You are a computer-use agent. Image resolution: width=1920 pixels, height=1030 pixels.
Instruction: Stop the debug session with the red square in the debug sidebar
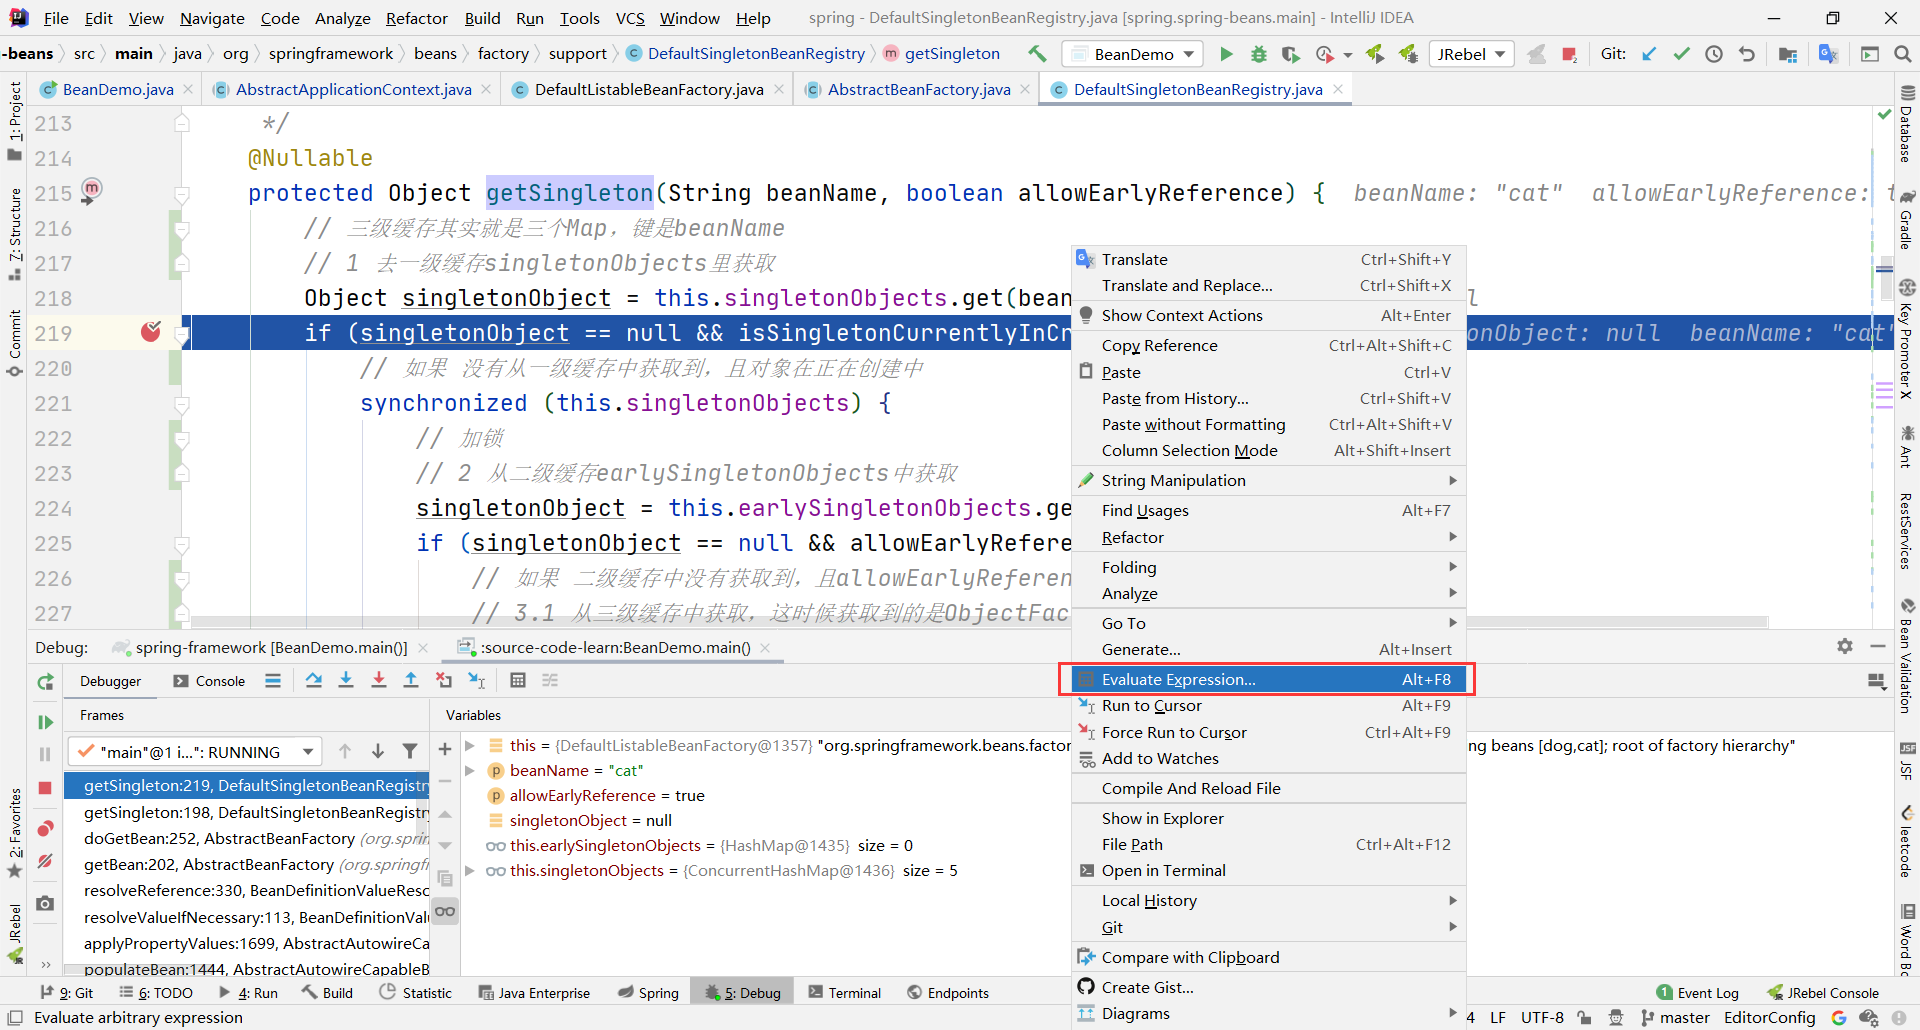[45, 788]
